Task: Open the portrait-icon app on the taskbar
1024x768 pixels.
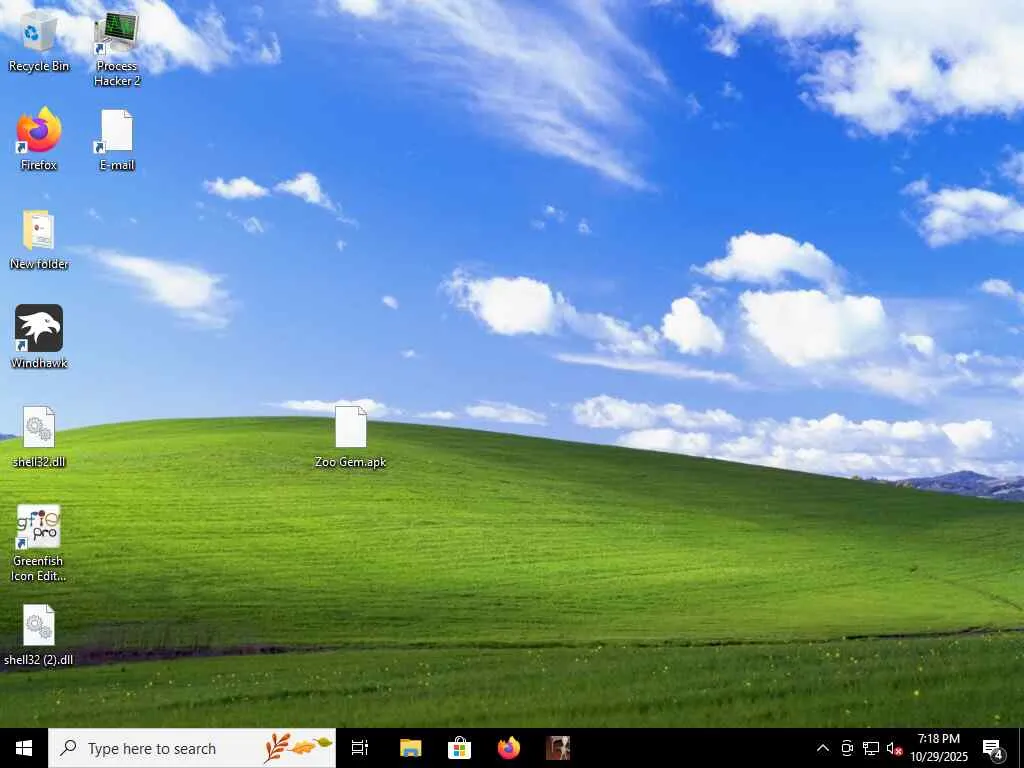Action: tap(558, 748)
